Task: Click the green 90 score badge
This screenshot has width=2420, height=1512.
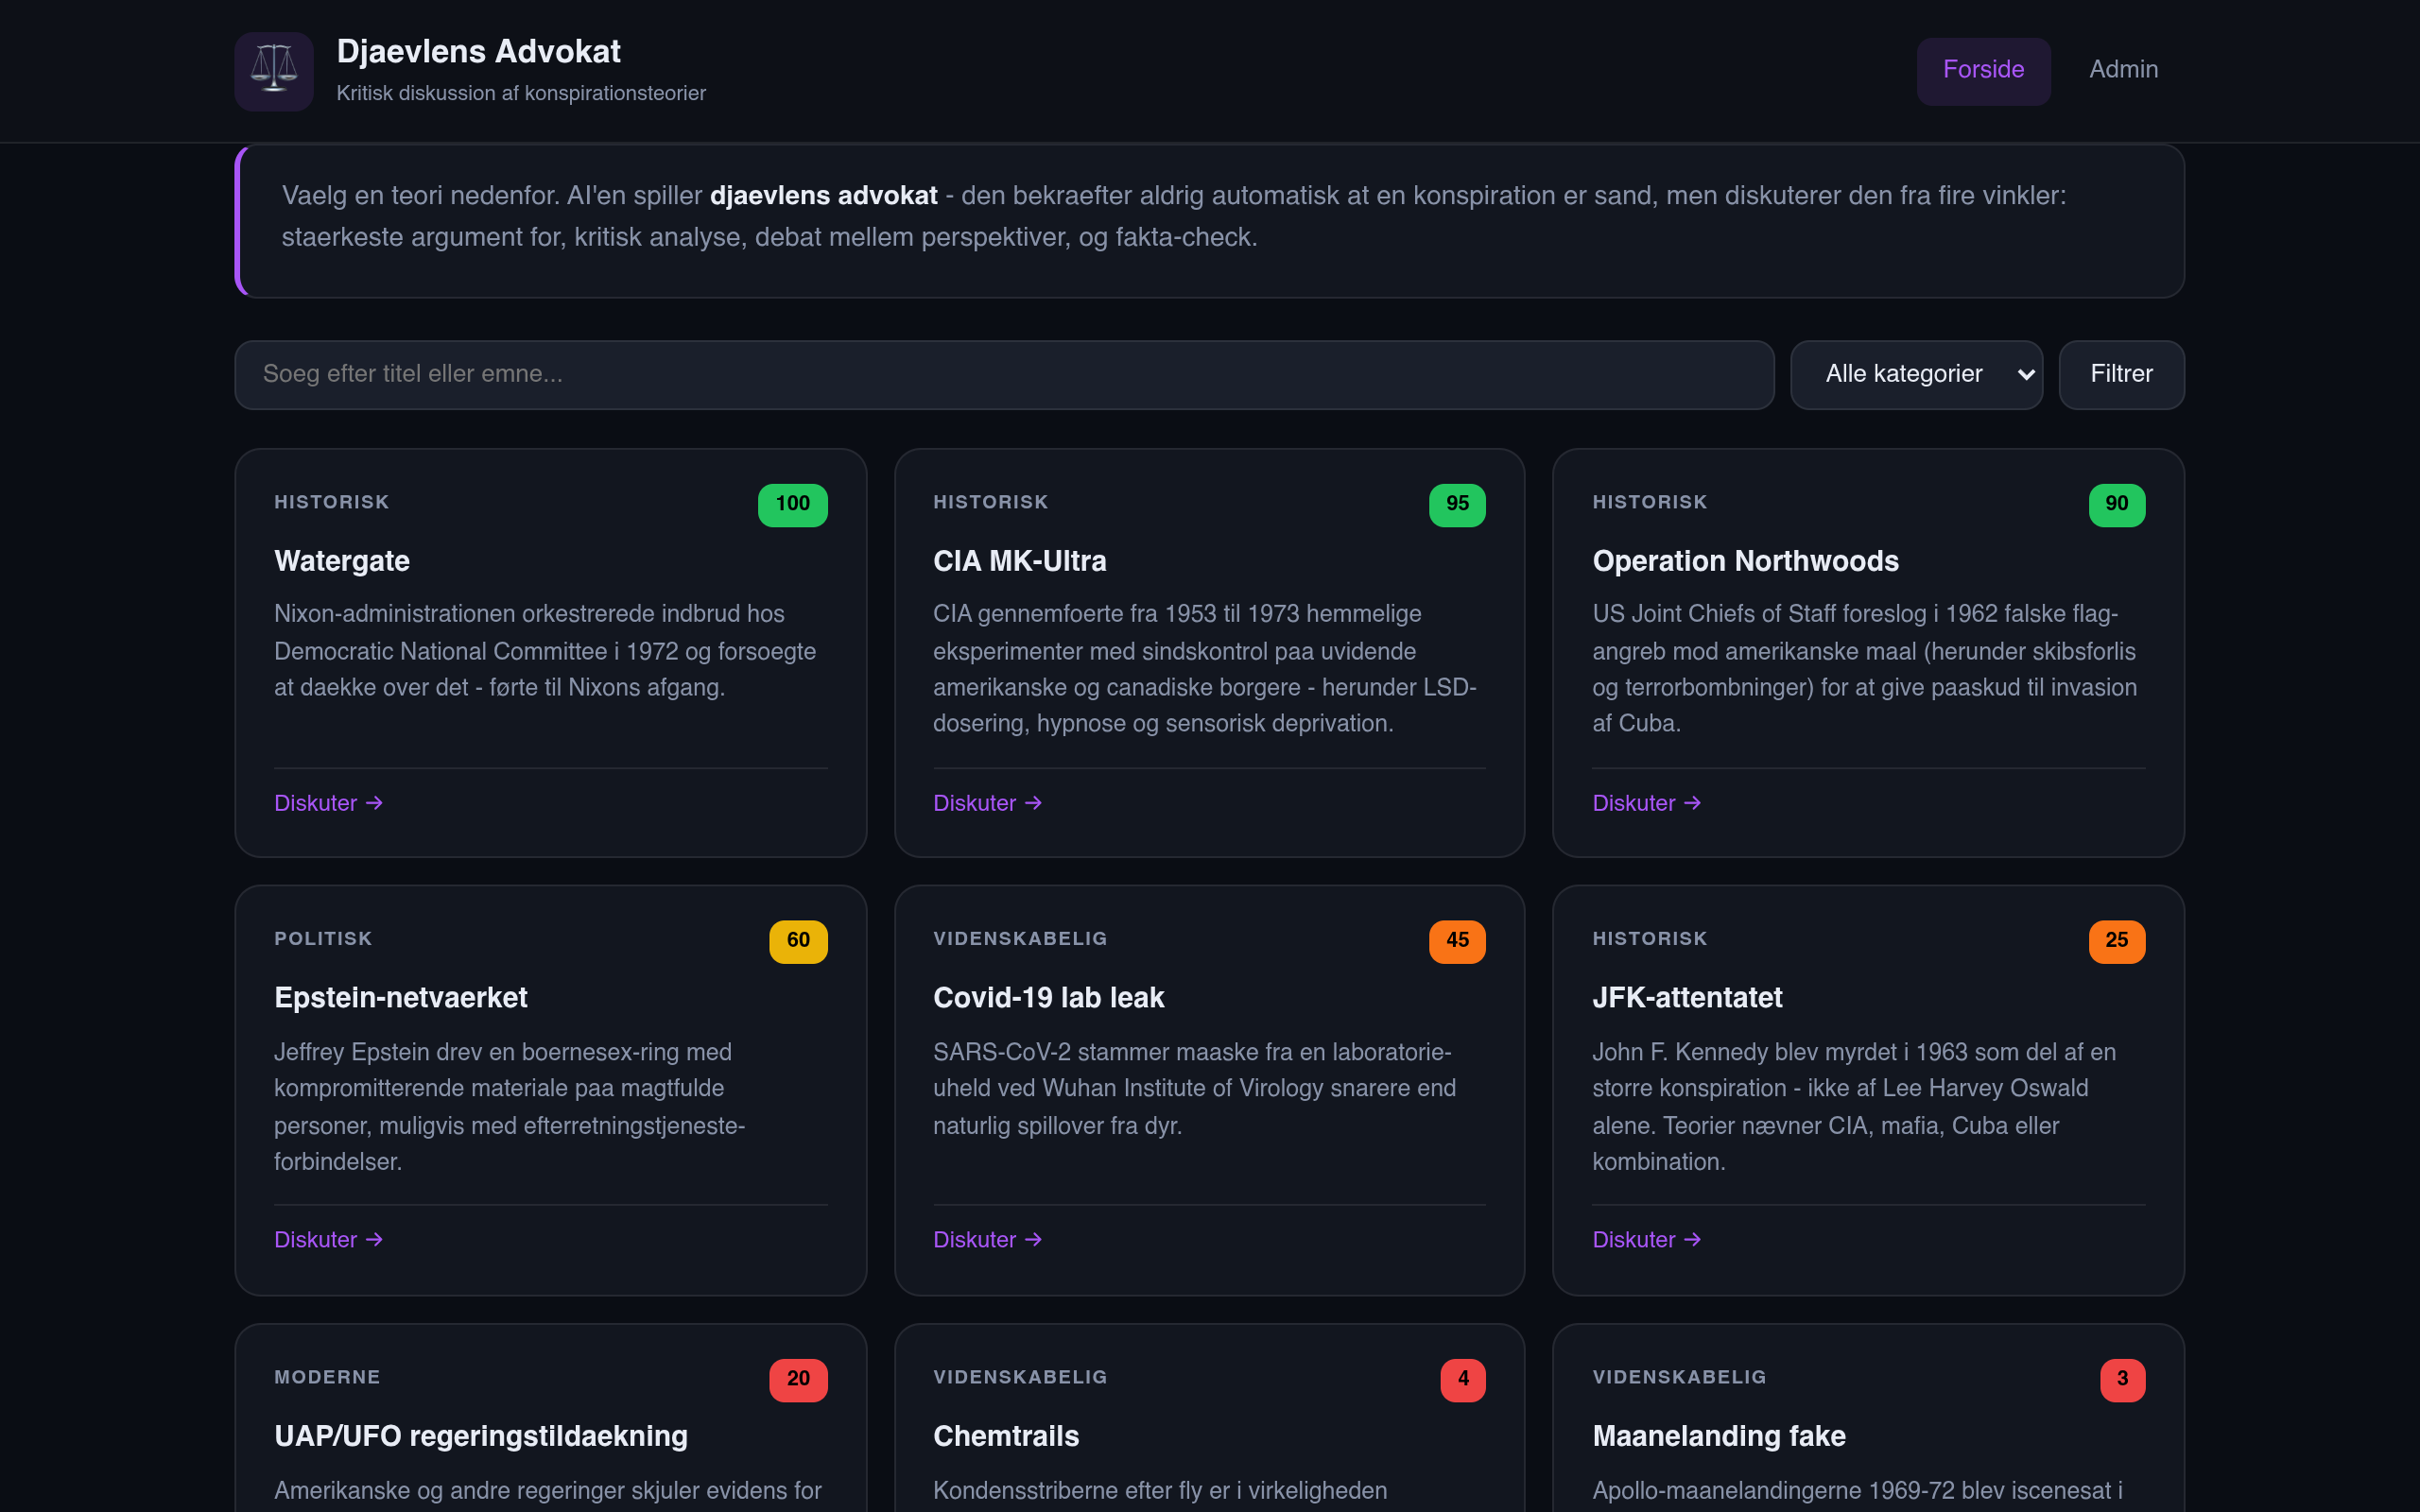Action: click(x=2116, y=504)
